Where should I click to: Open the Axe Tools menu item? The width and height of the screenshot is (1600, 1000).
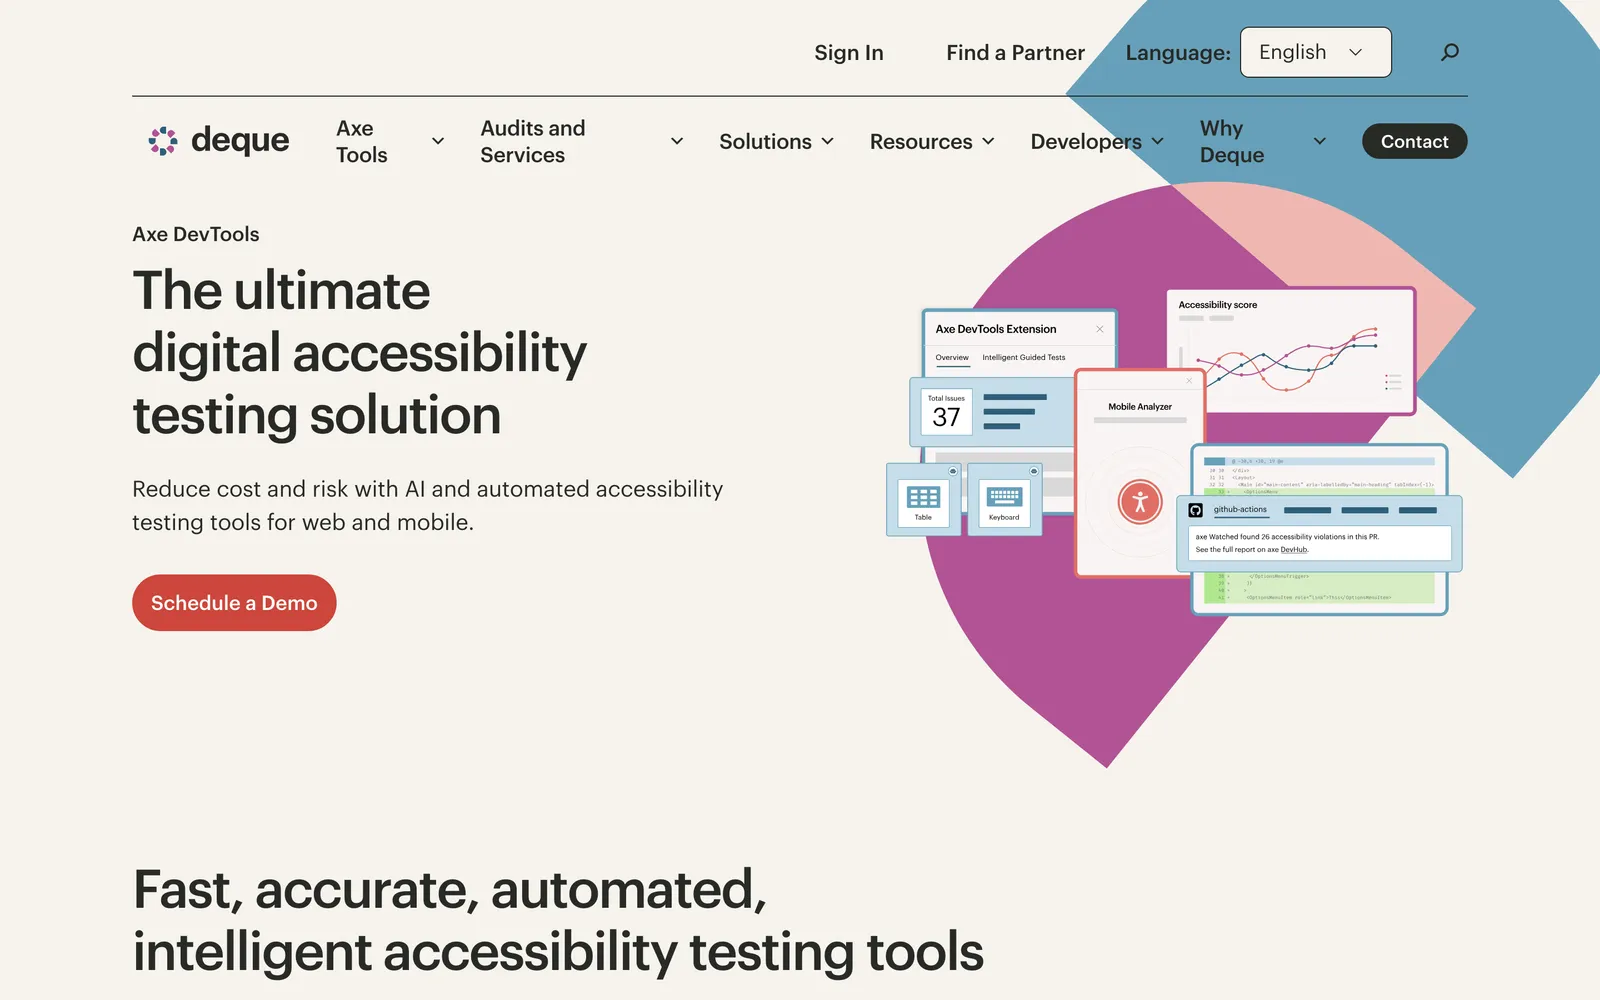(x=362, y=141)
